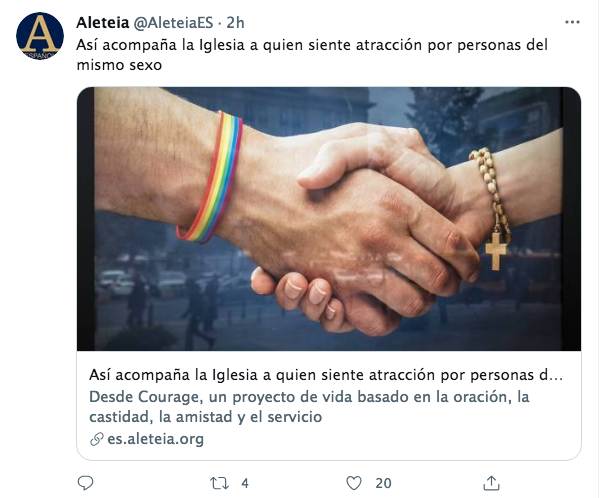The width and height of the screenshot is (600, 498).
Task: Click the 2h timestamp
Action: click(235, 23)
